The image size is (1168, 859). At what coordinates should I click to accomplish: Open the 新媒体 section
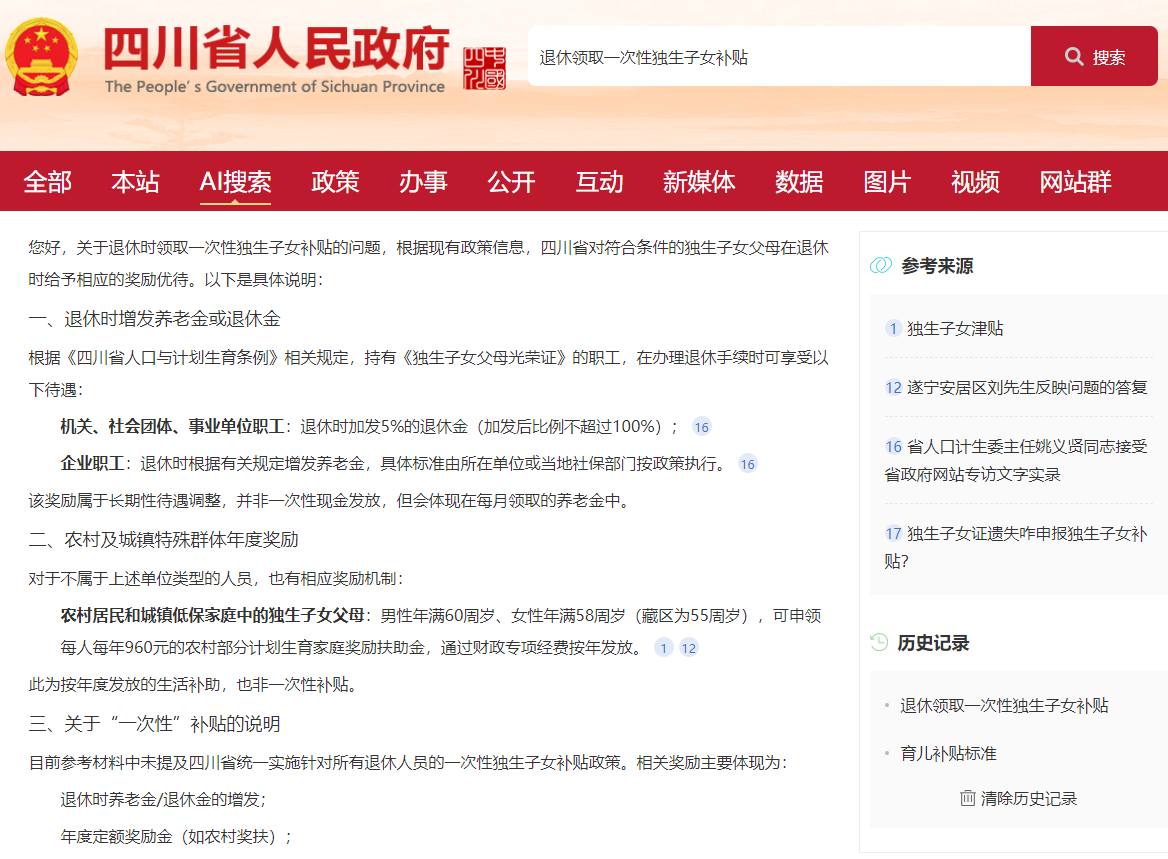pyautogui.click(x=699, y=180)
